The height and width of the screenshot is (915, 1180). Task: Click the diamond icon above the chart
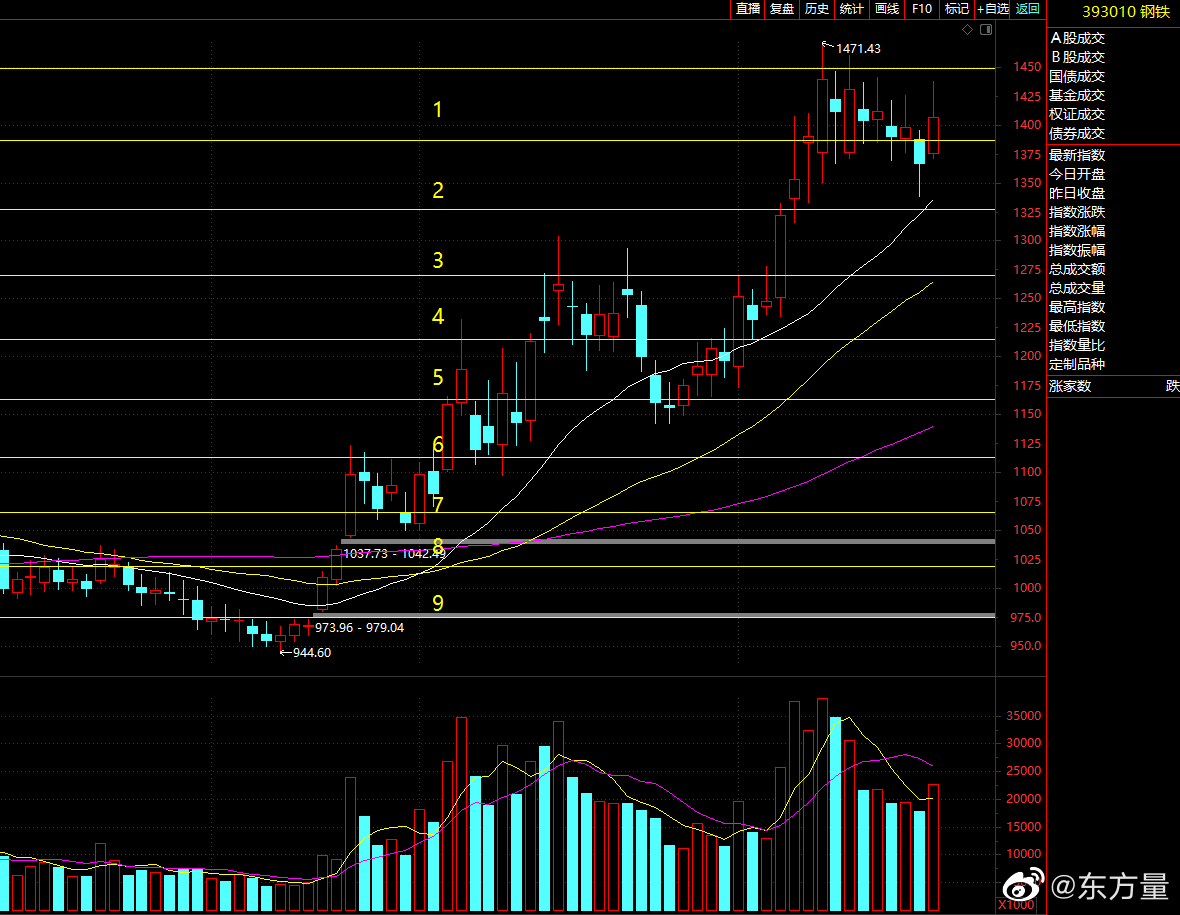967,30
